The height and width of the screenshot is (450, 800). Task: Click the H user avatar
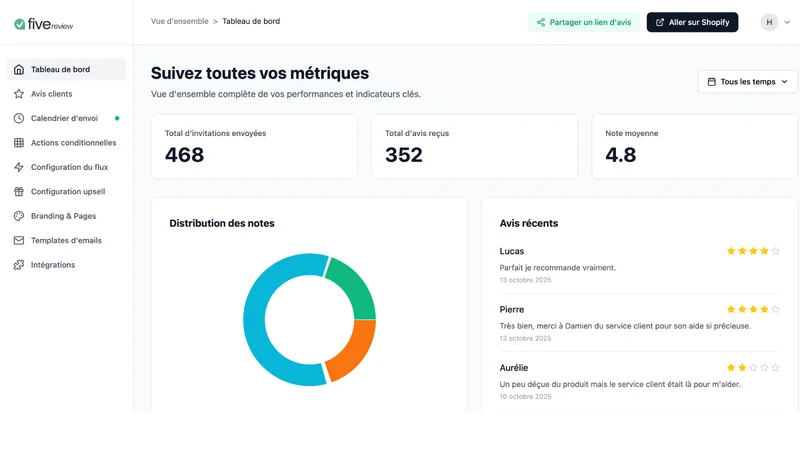pos(769,22)
